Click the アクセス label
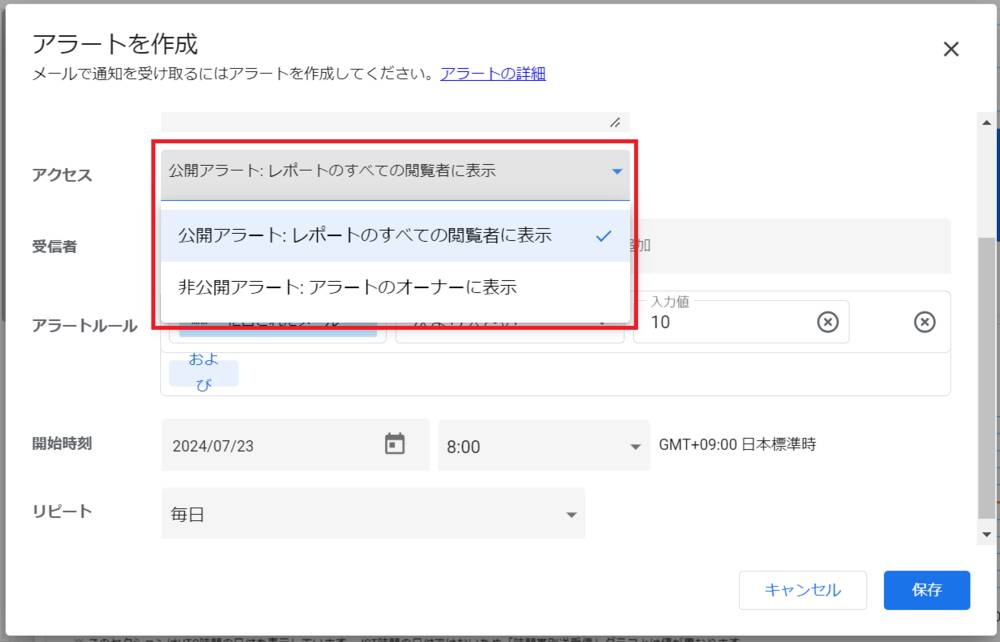The image size is (1000, 642). pos(62,175)
